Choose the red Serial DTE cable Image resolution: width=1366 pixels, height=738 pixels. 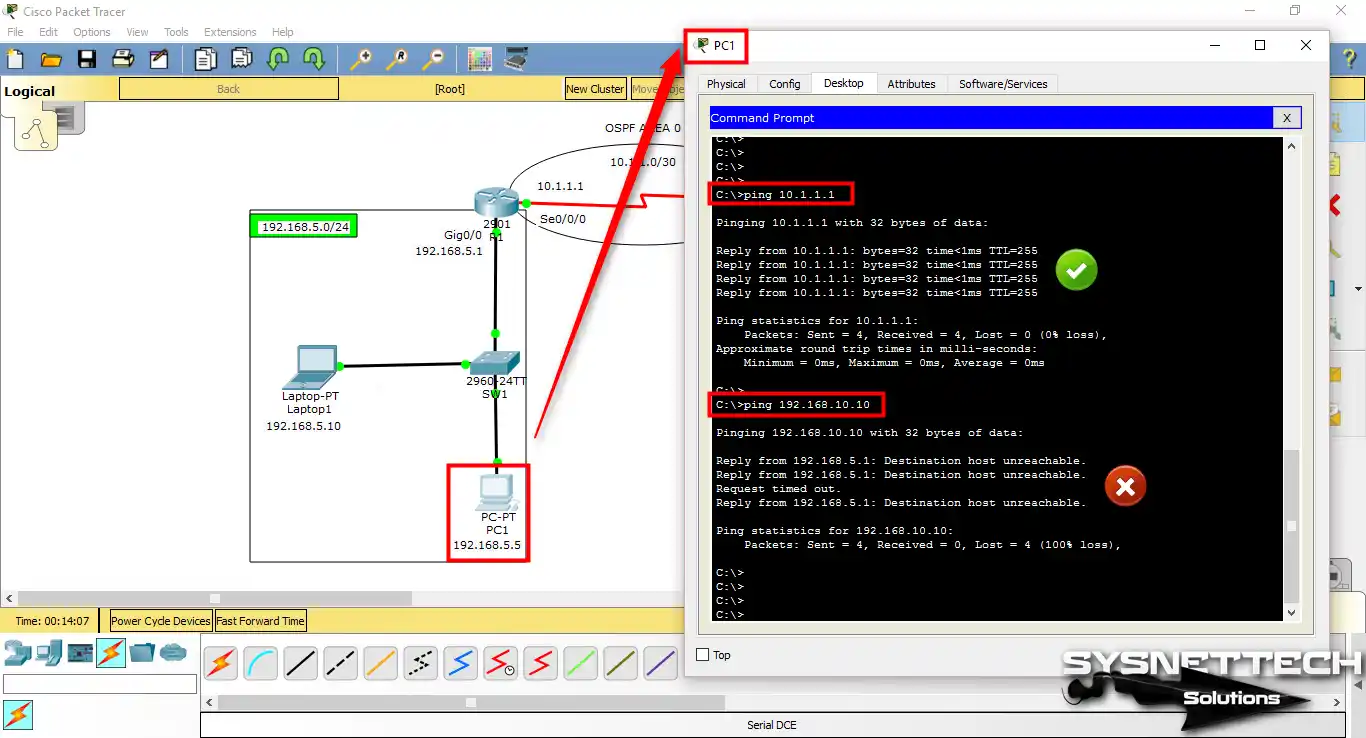(x=540, y=663)
